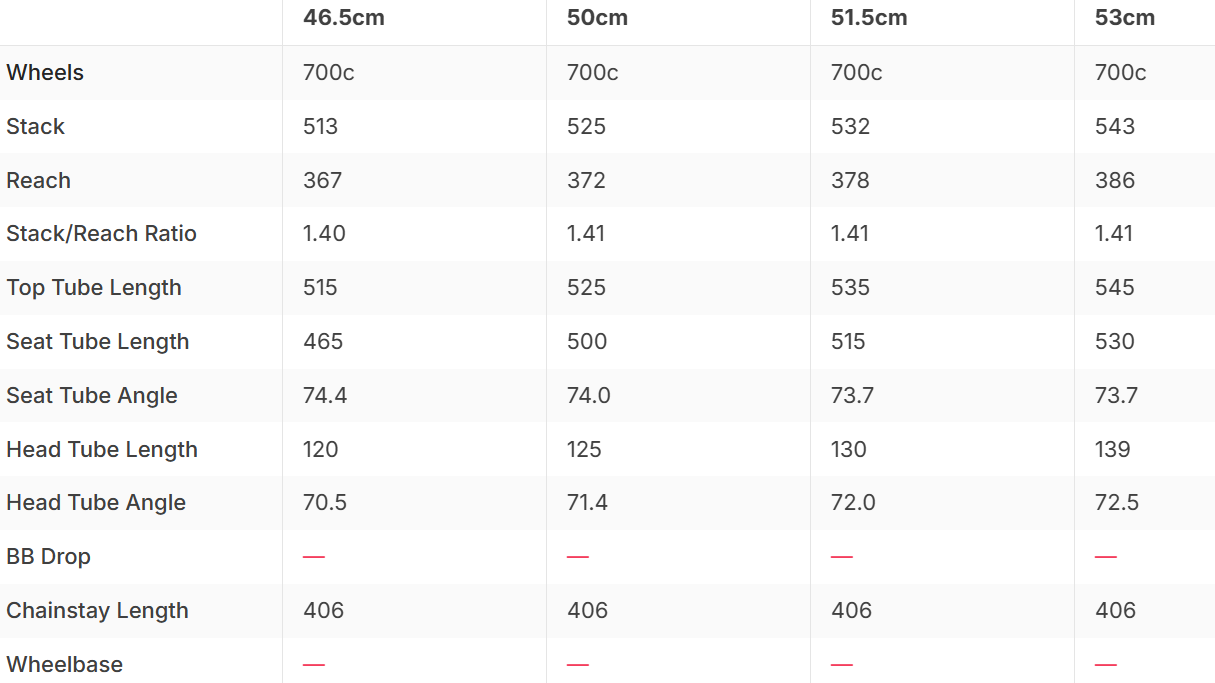This screenshot has width=1215, height=683.
Task: Click the 51.5cm seat tube length 515
Action: tap(848, 342)
